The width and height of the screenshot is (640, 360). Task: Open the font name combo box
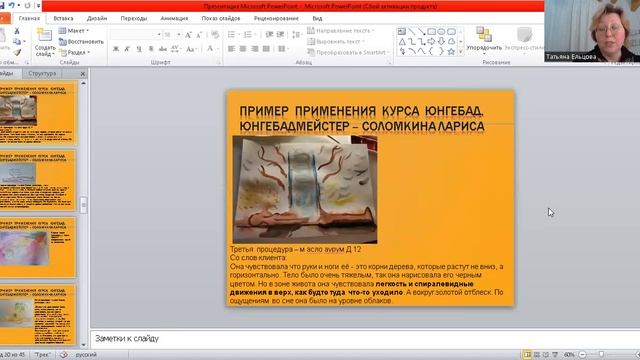click(136, 35)
